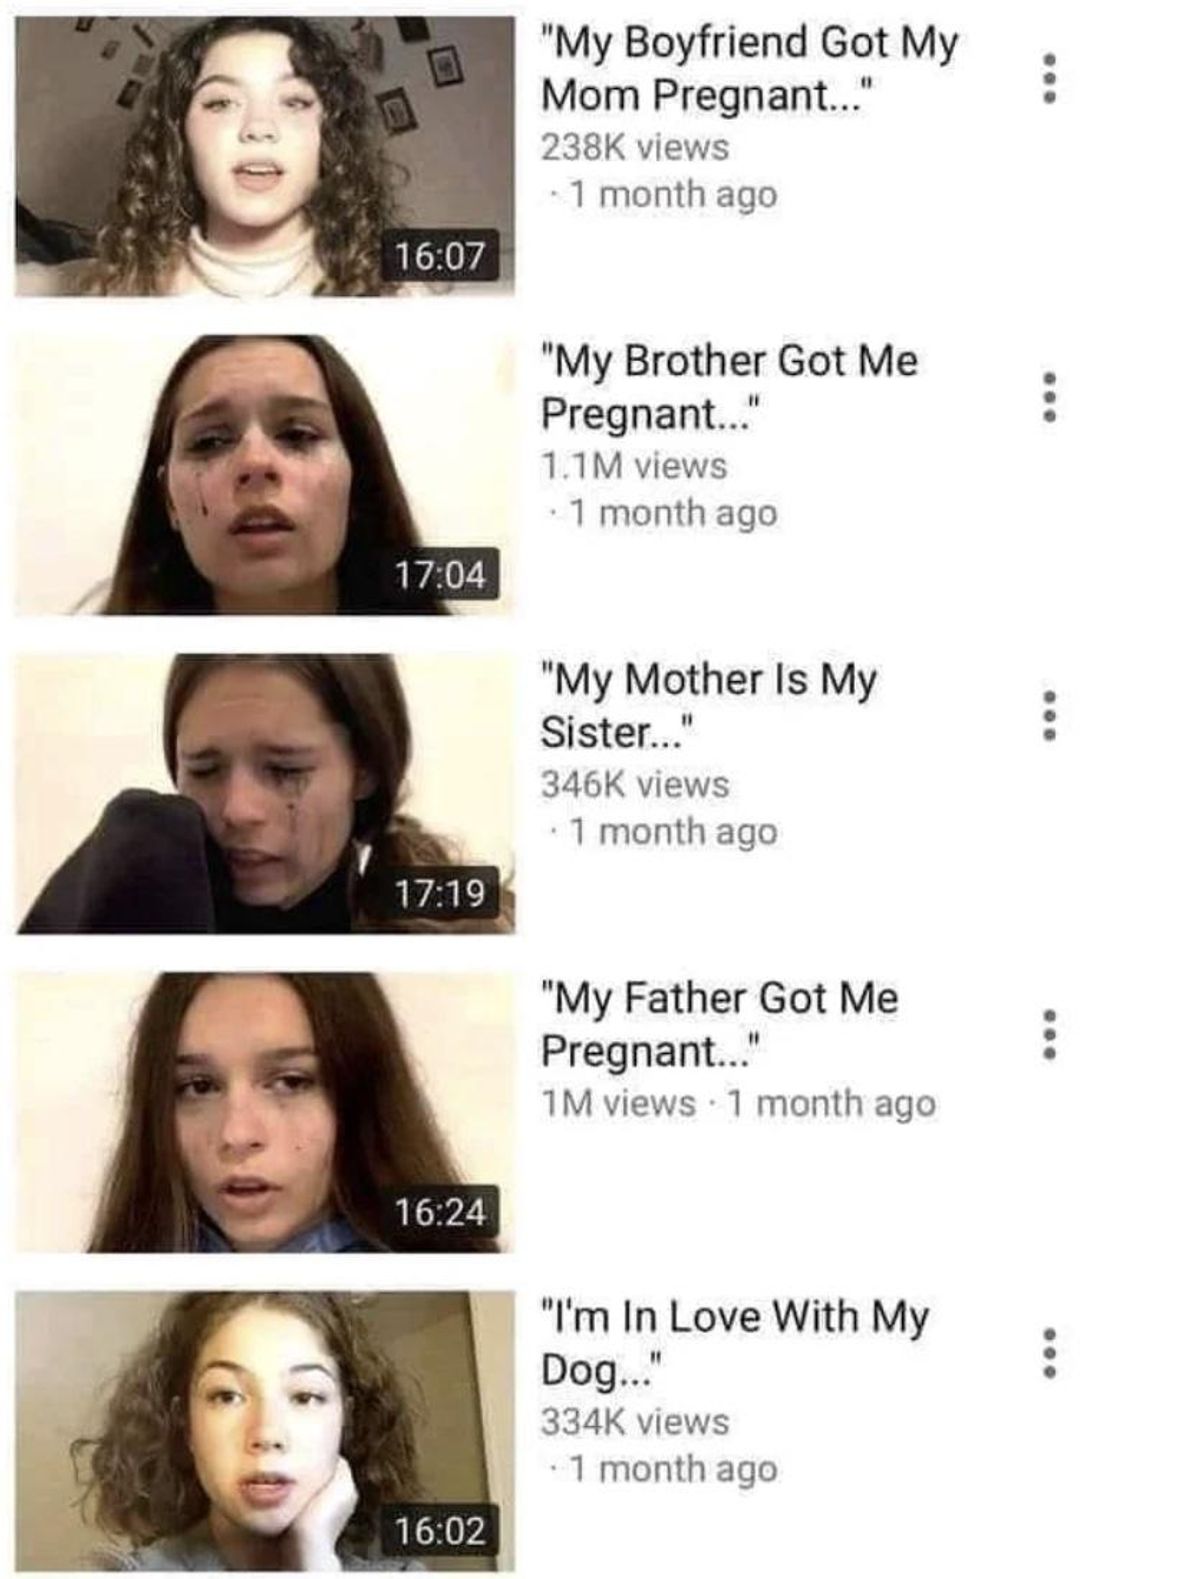The width and height of the screenshot is (1200, 1579).
Task: Play the 17:04 video thumbnail
Action: click(265, 474)
